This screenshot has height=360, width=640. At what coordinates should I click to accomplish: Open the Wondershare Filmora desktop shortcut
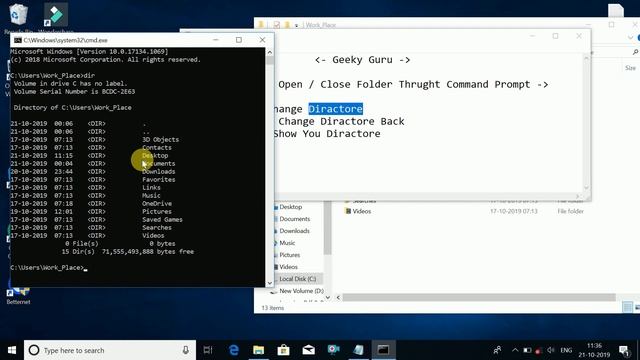tap(56, 16)
